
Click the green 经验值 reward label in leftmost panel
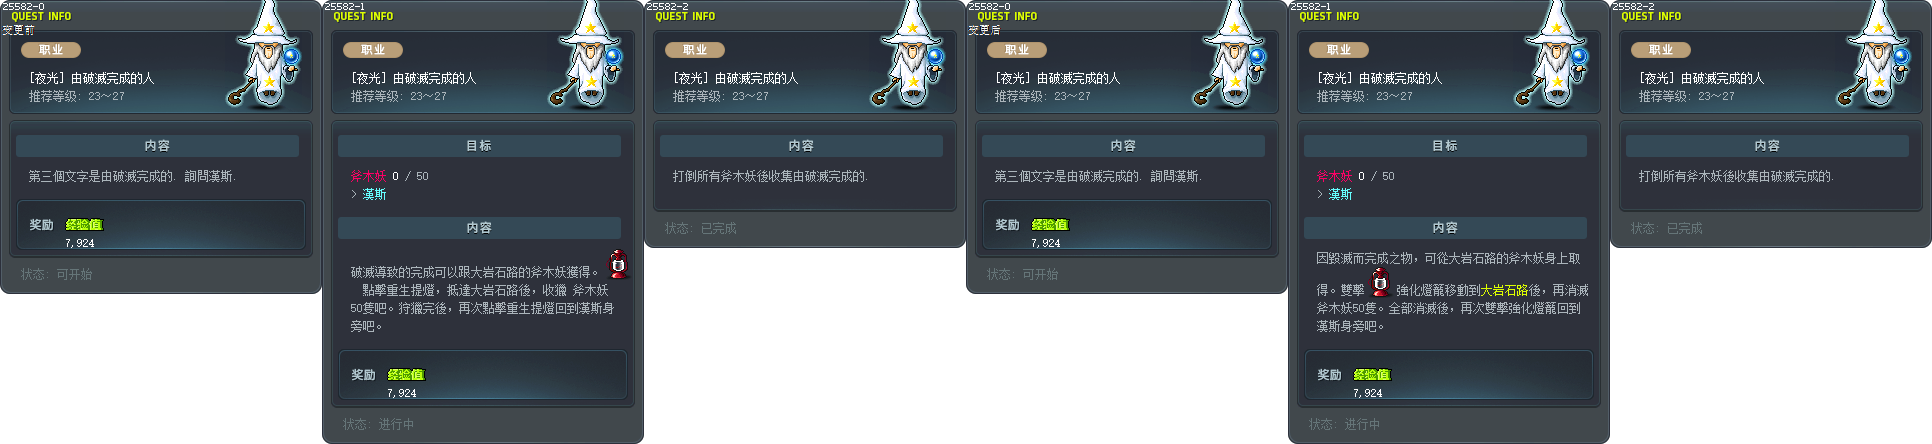coord(84,225)
